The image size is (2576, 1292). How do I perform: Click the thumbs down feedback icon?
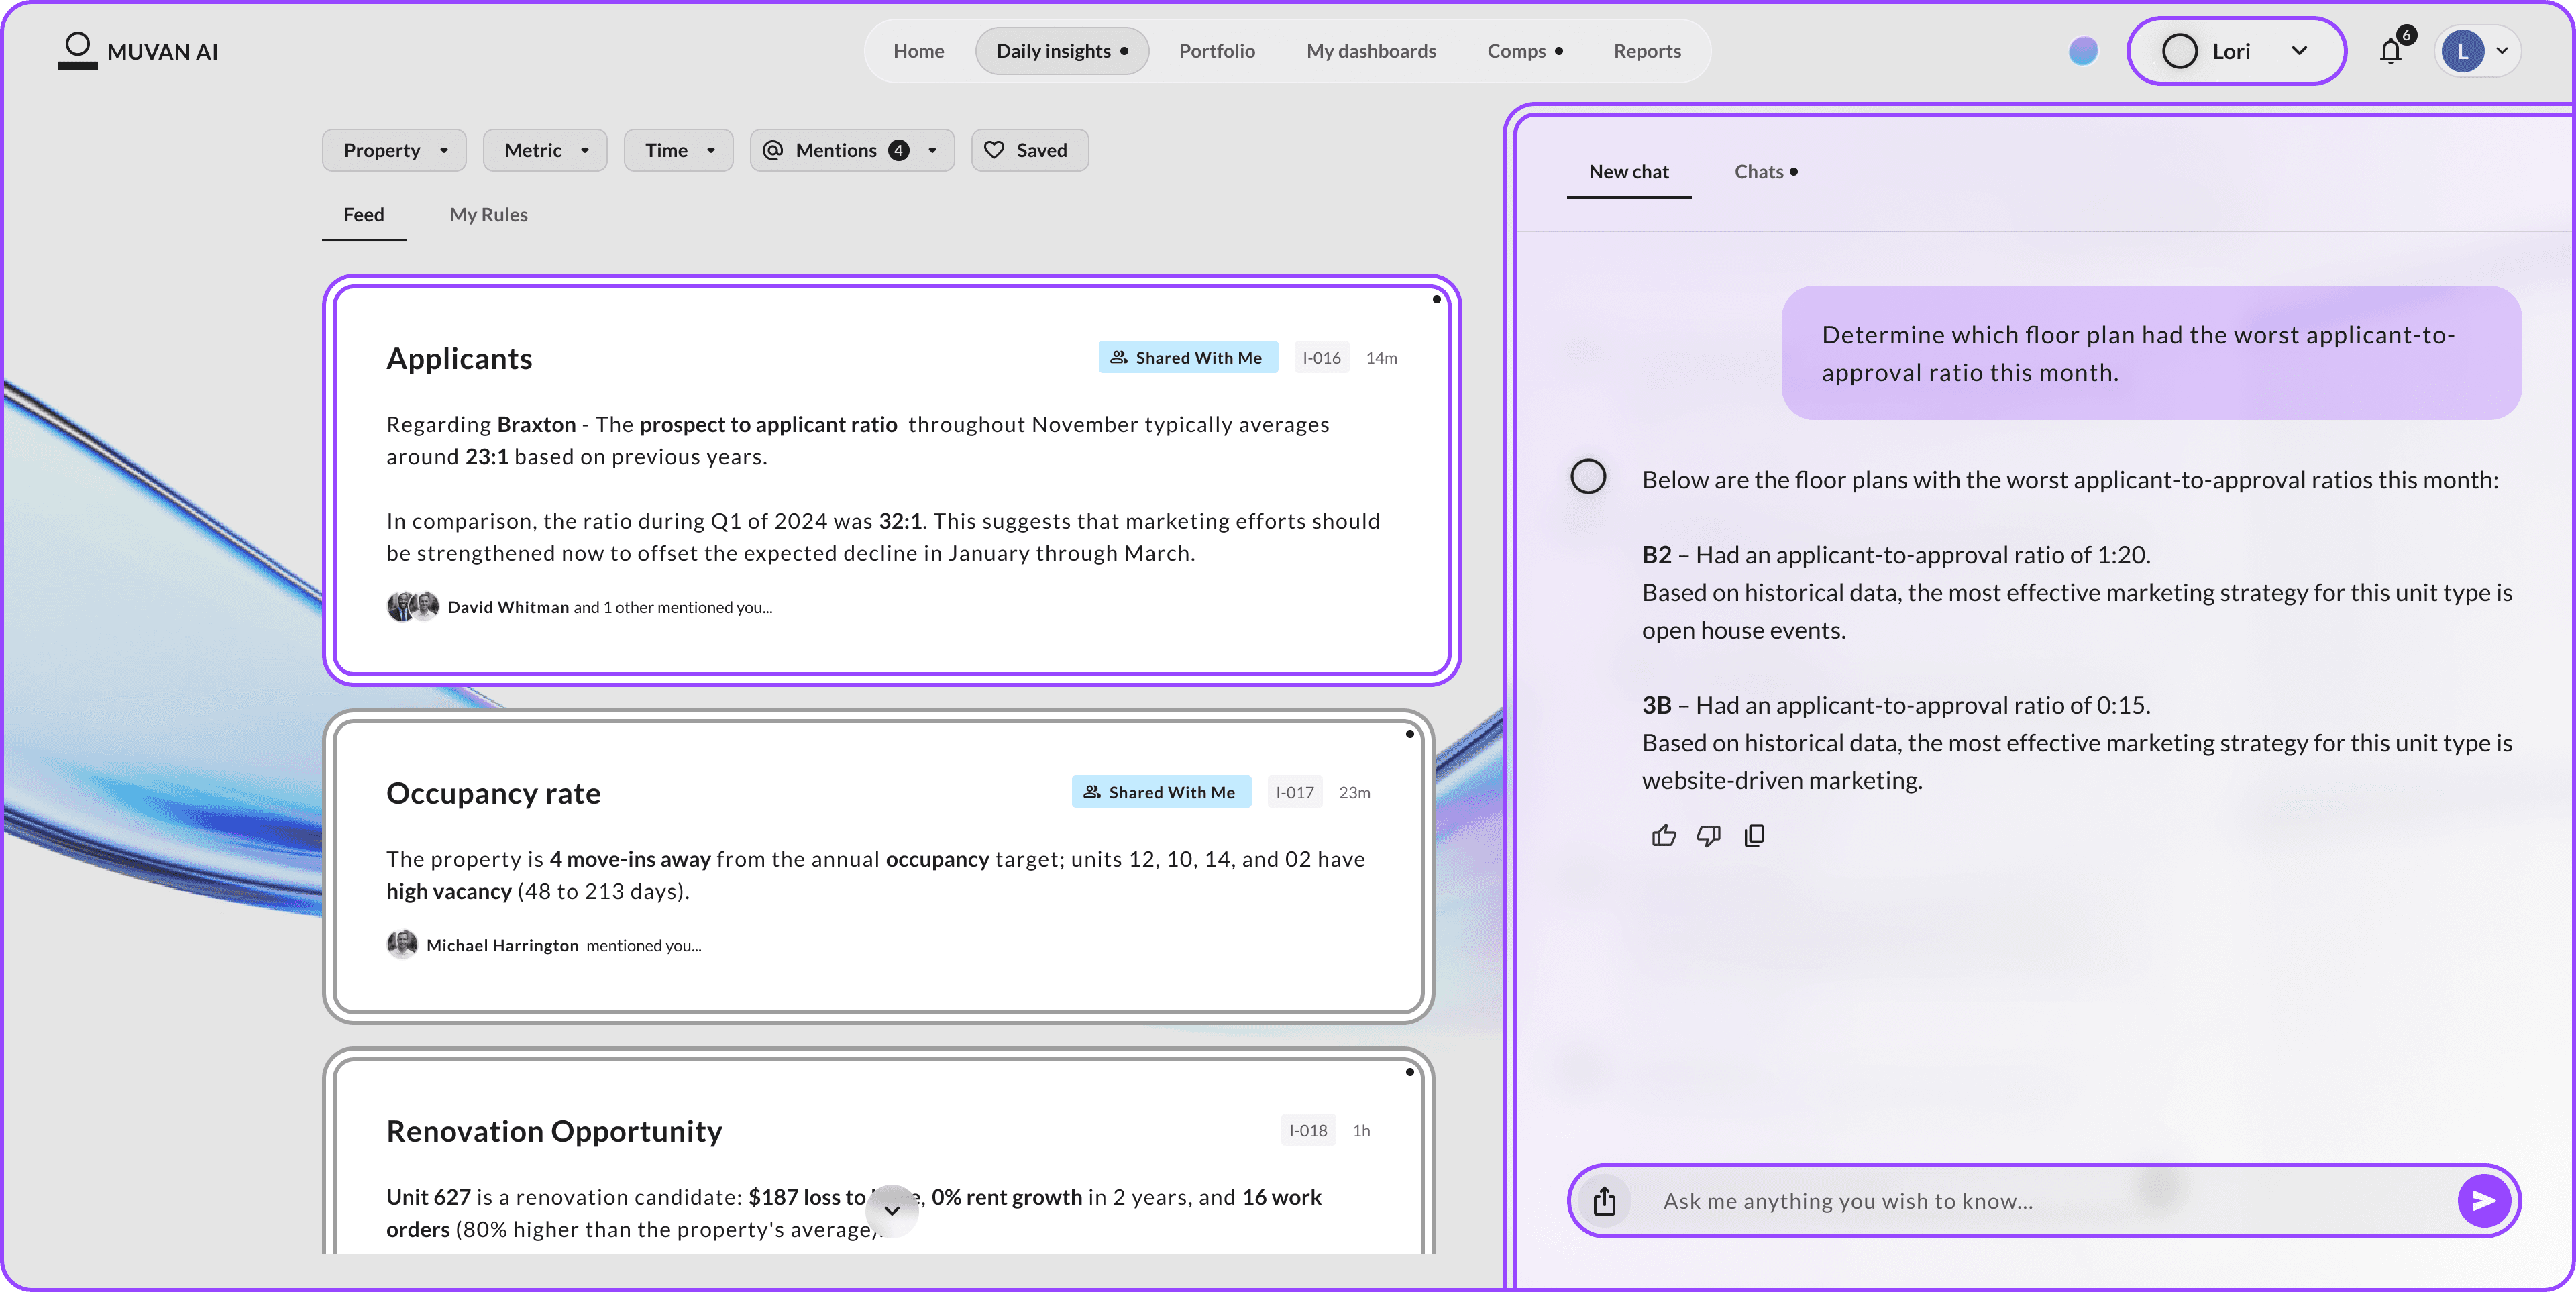[1708, 836]
